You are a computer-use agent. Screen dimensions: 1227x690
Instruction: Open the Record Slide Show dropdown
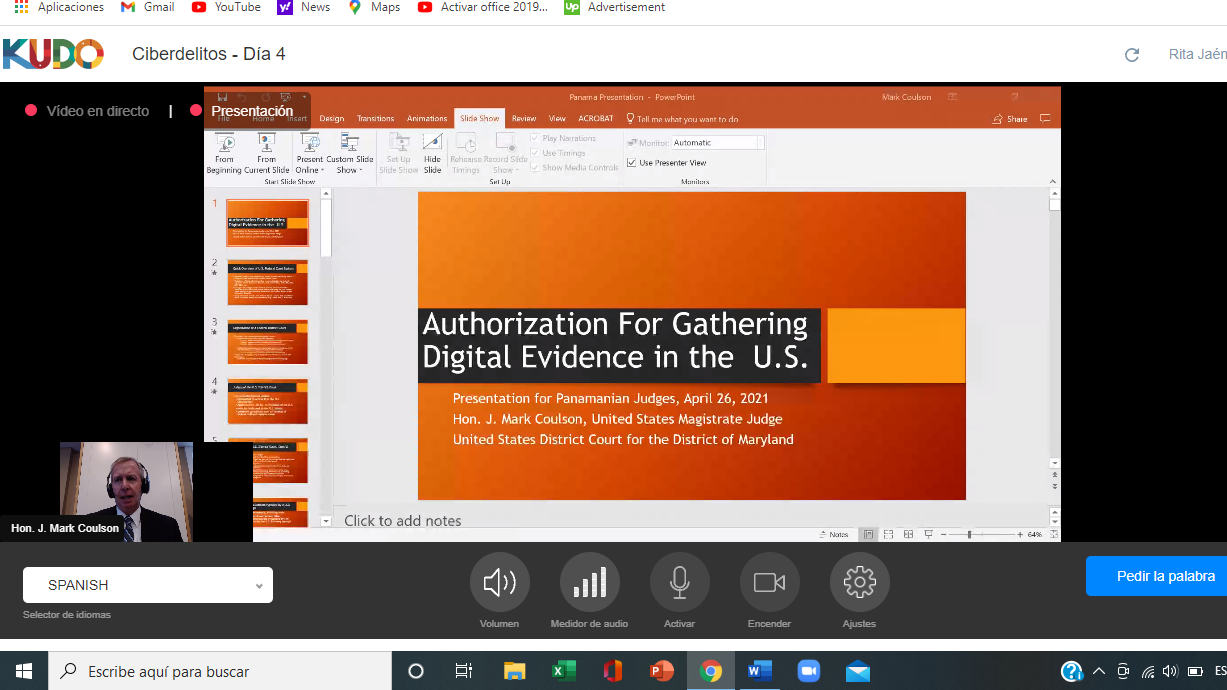505,153
